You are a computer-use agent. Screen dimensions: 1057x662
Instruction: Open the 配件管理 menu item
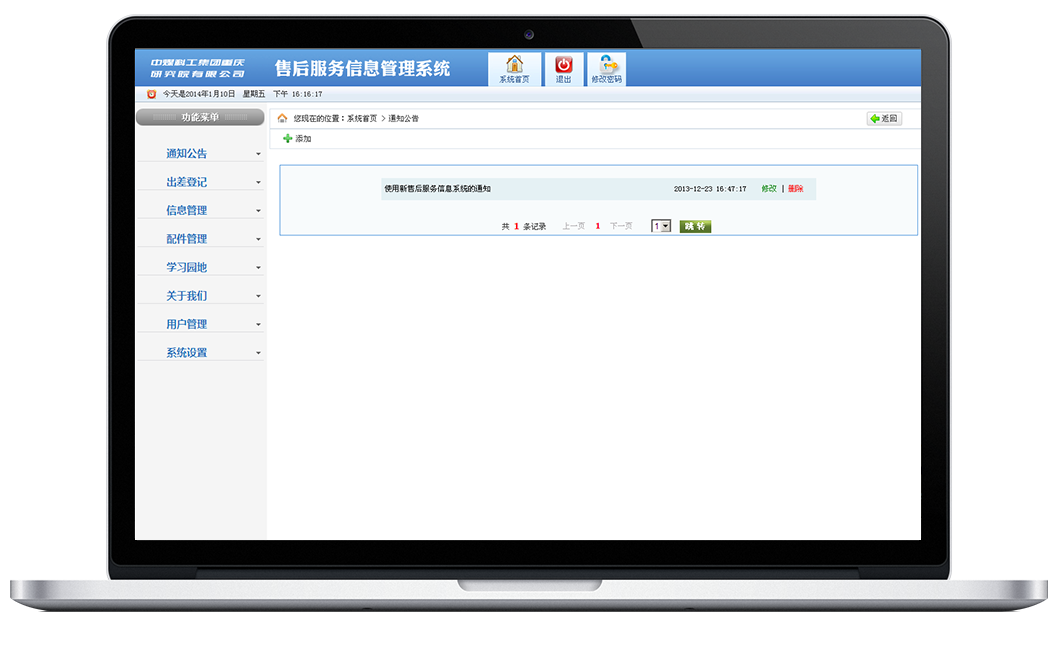click(x=187, y=239)
